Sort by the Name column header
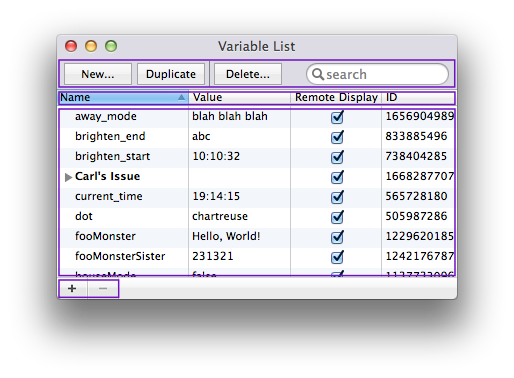The width and height of the screenshot is (514, 378). click(123, 97)
